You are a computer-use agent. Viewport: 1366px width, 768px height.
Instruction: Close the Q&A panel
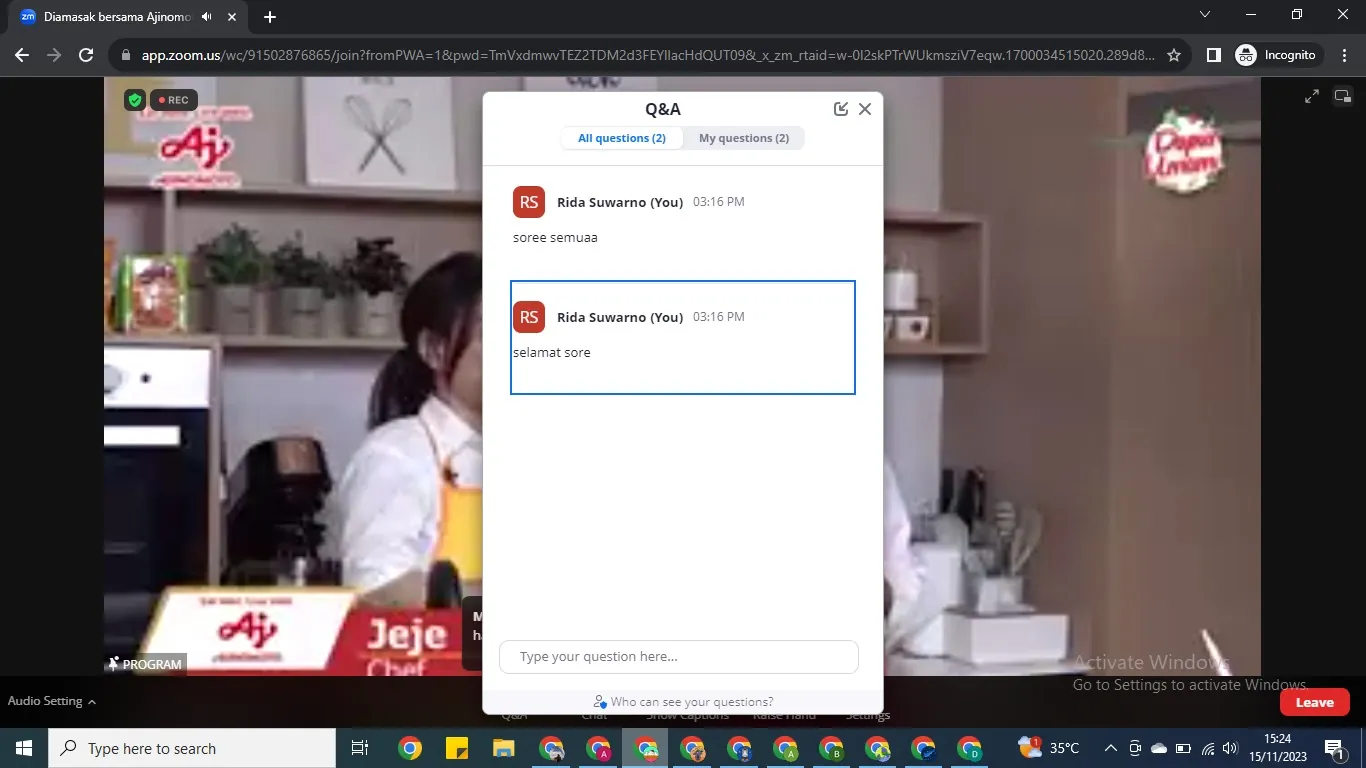865,109
